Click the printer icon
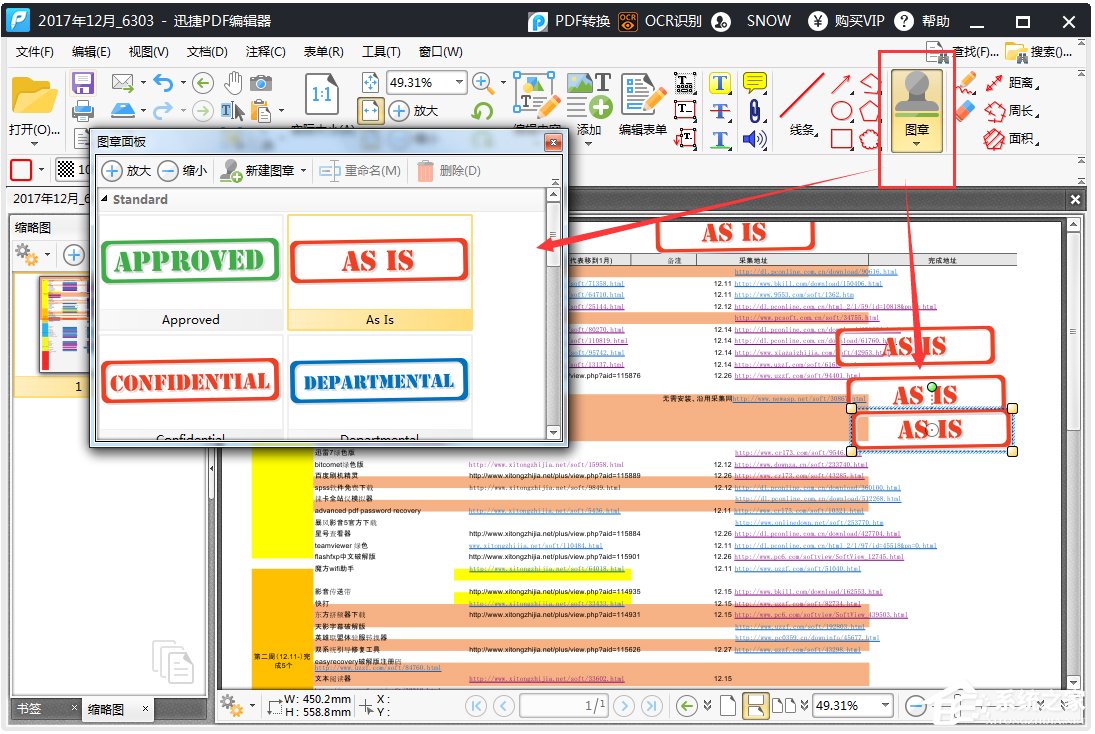Viewport: 1095px width, 734px height. 83,111
